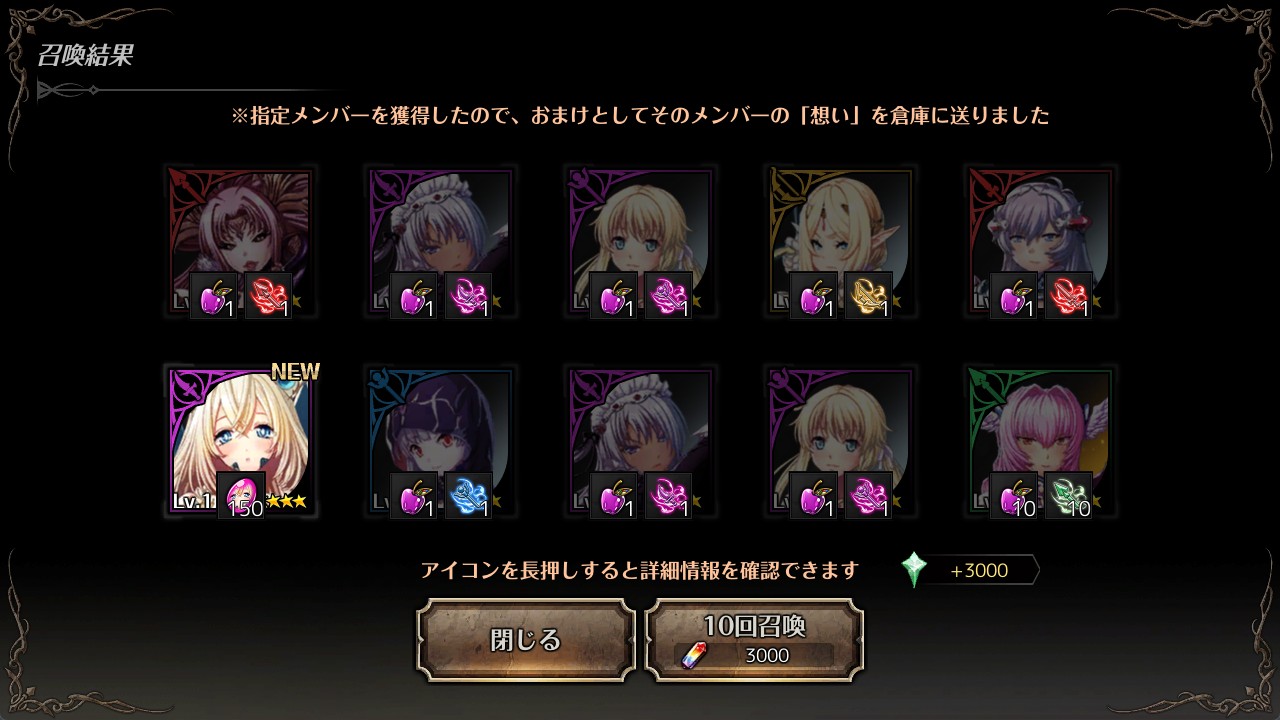Click the +3000 crystal reward counter
The width and height of the screenshot is (1280, 720).
pyautogui.click(x=979, y=571)
